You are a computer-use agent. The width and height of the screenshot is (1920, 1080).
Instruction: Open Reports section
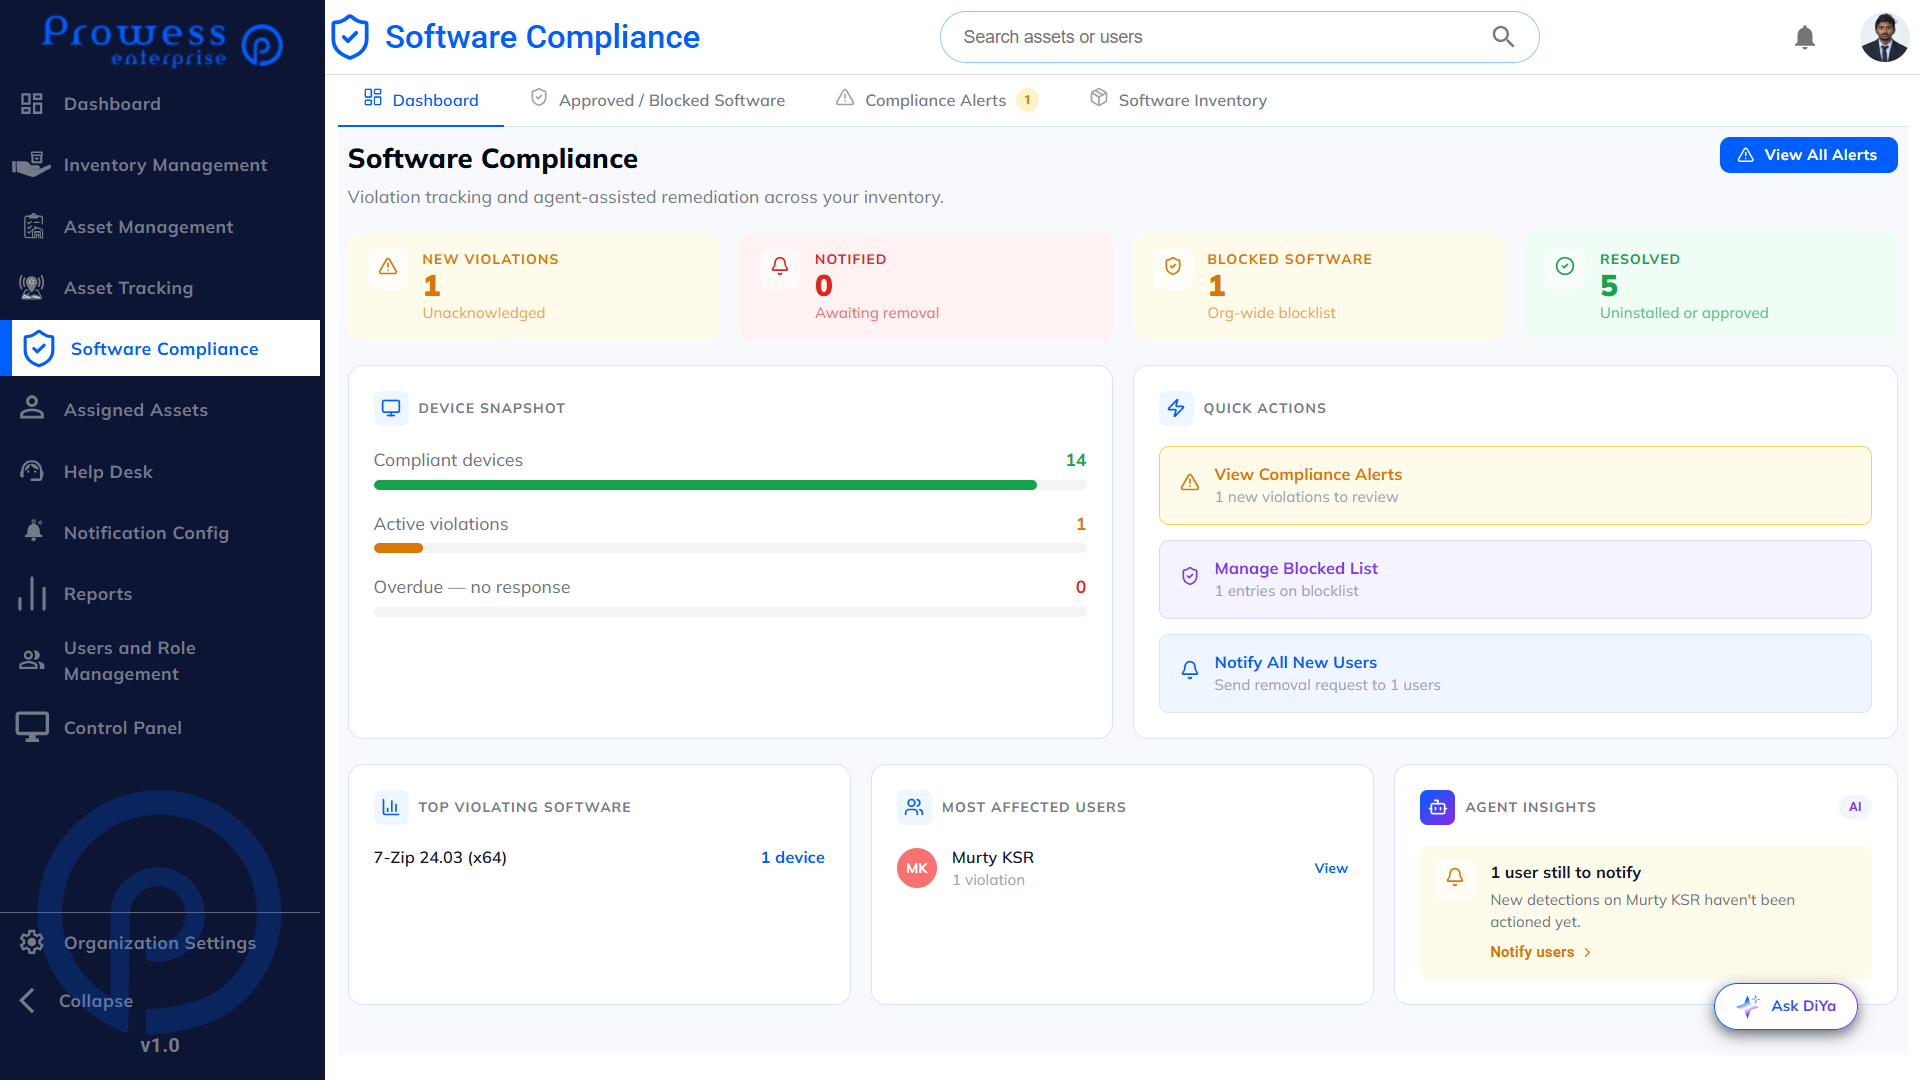[160, 594]
